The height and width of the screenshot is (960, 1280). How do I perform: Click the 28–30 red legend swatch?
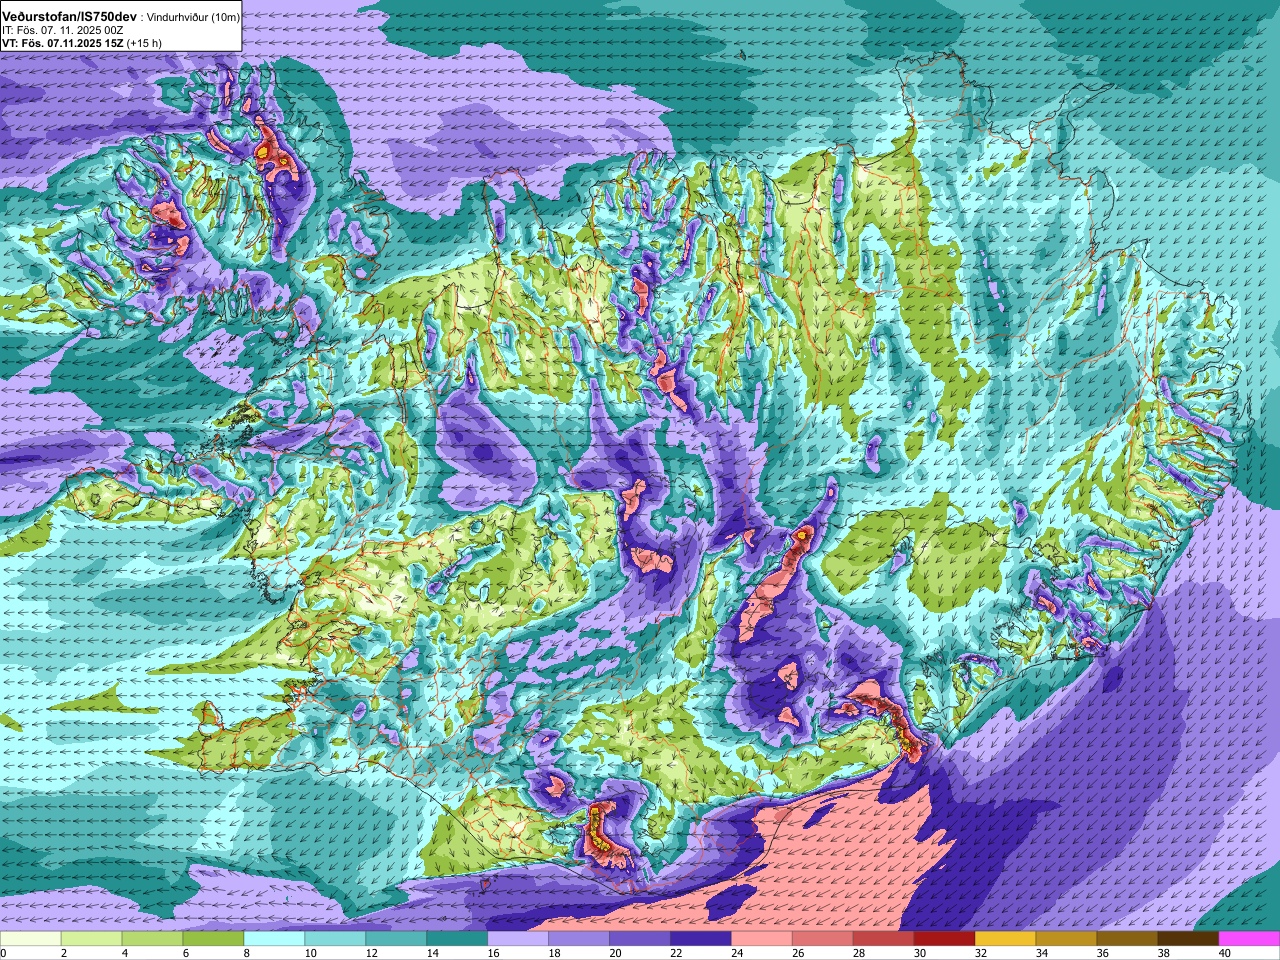coord(884,939)
